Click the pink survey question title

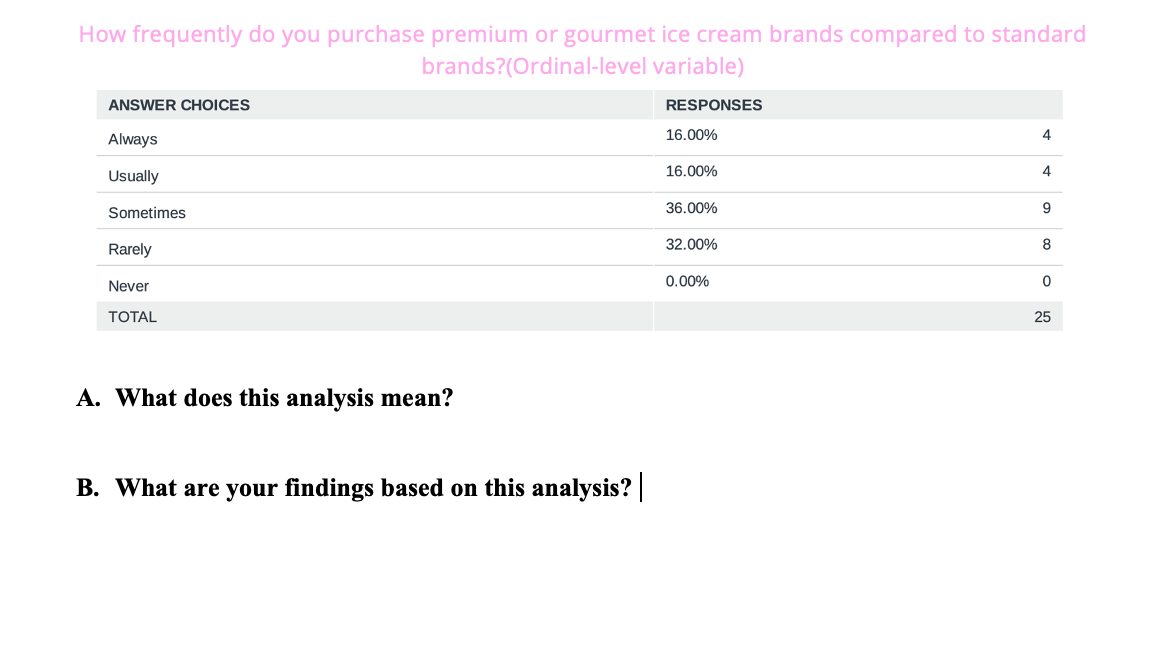(x=582, y=35)
